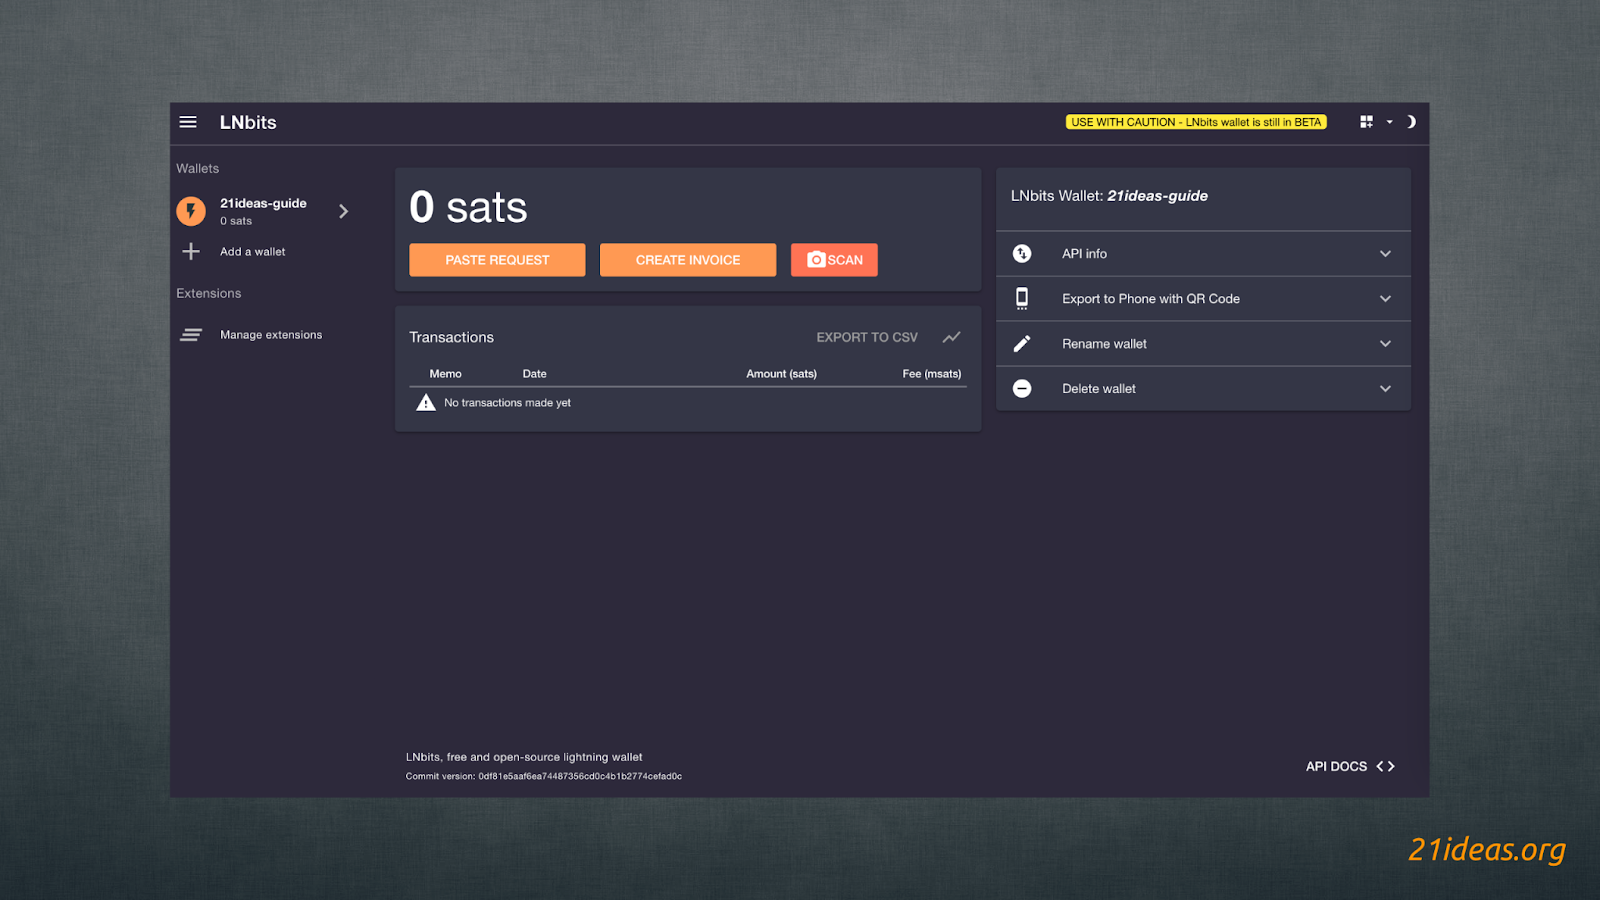Expand the Delete wallet chevron
Screen dimensions: 1600x900
1385,389
